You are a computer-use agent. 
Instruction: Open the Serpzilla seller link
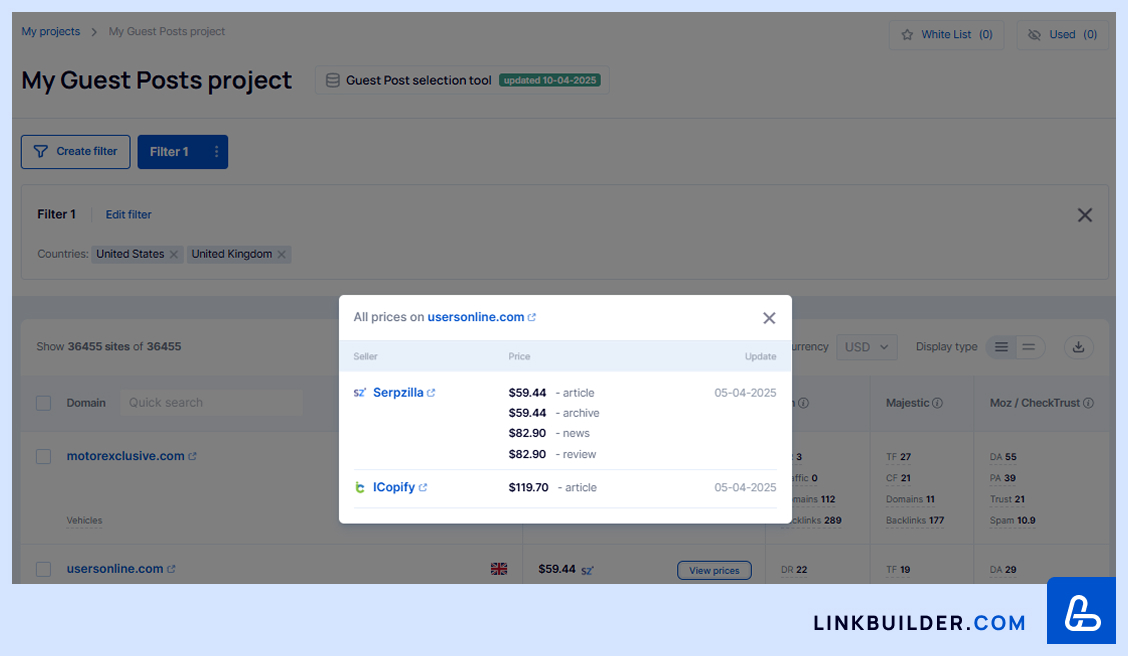(398, 393)
